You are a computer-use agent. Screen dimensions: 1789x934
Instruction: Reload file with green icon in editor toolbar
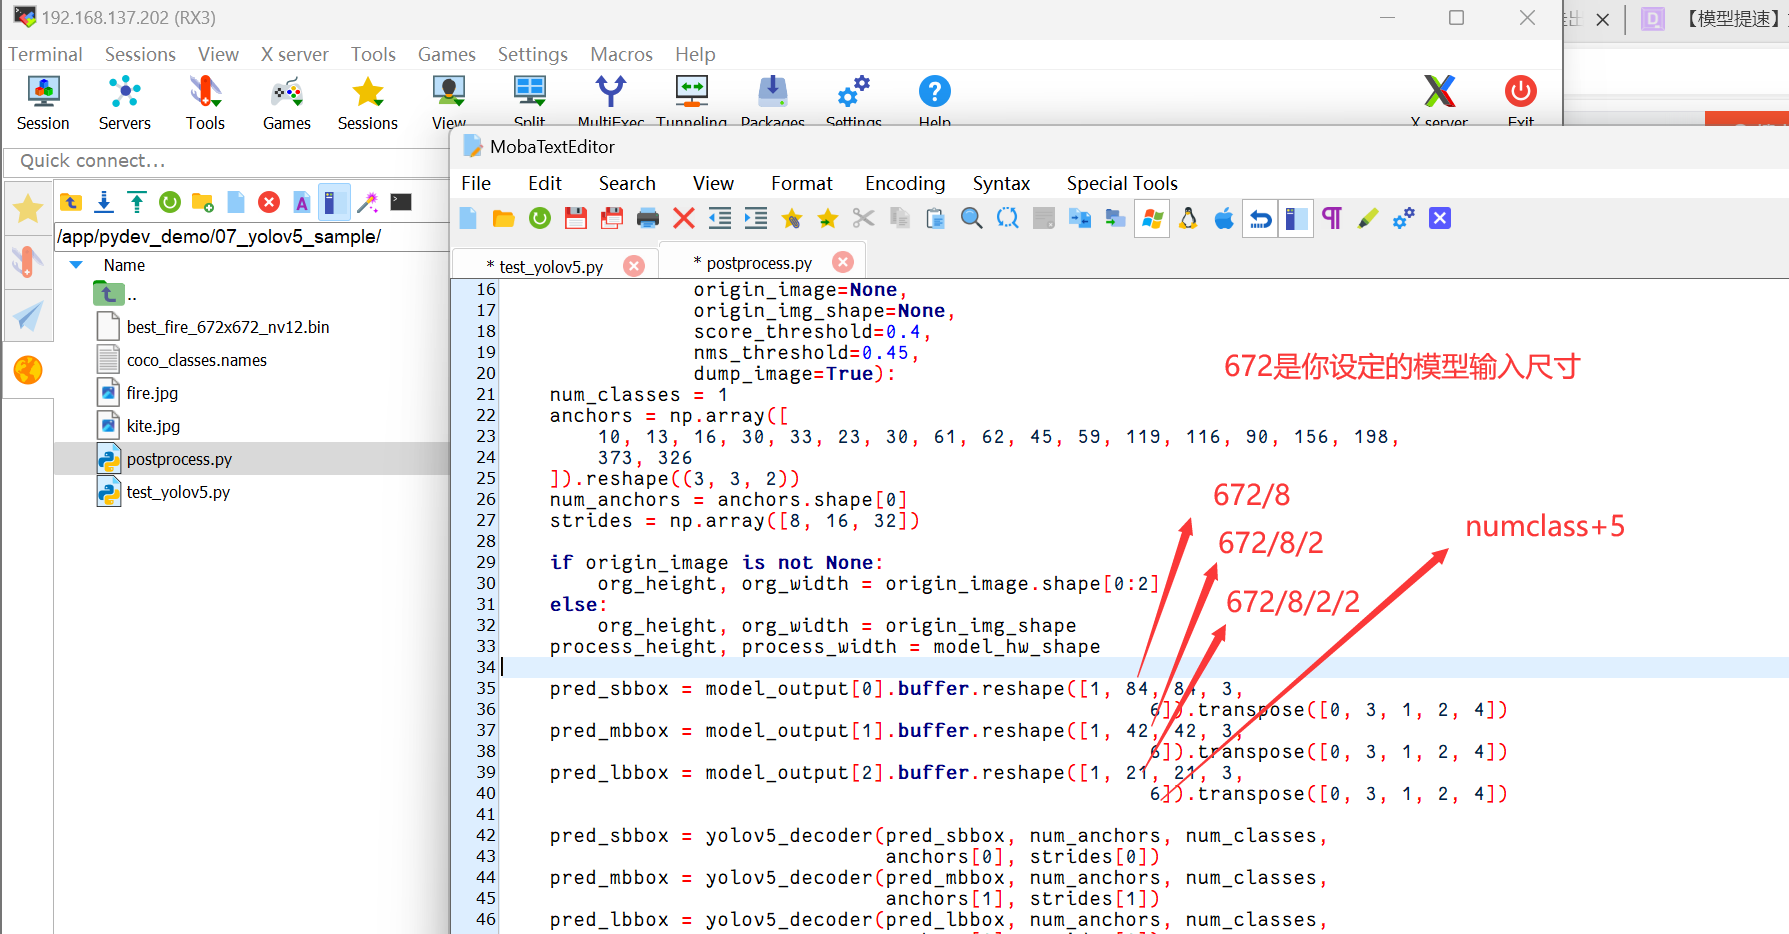[x=540, y=218]
